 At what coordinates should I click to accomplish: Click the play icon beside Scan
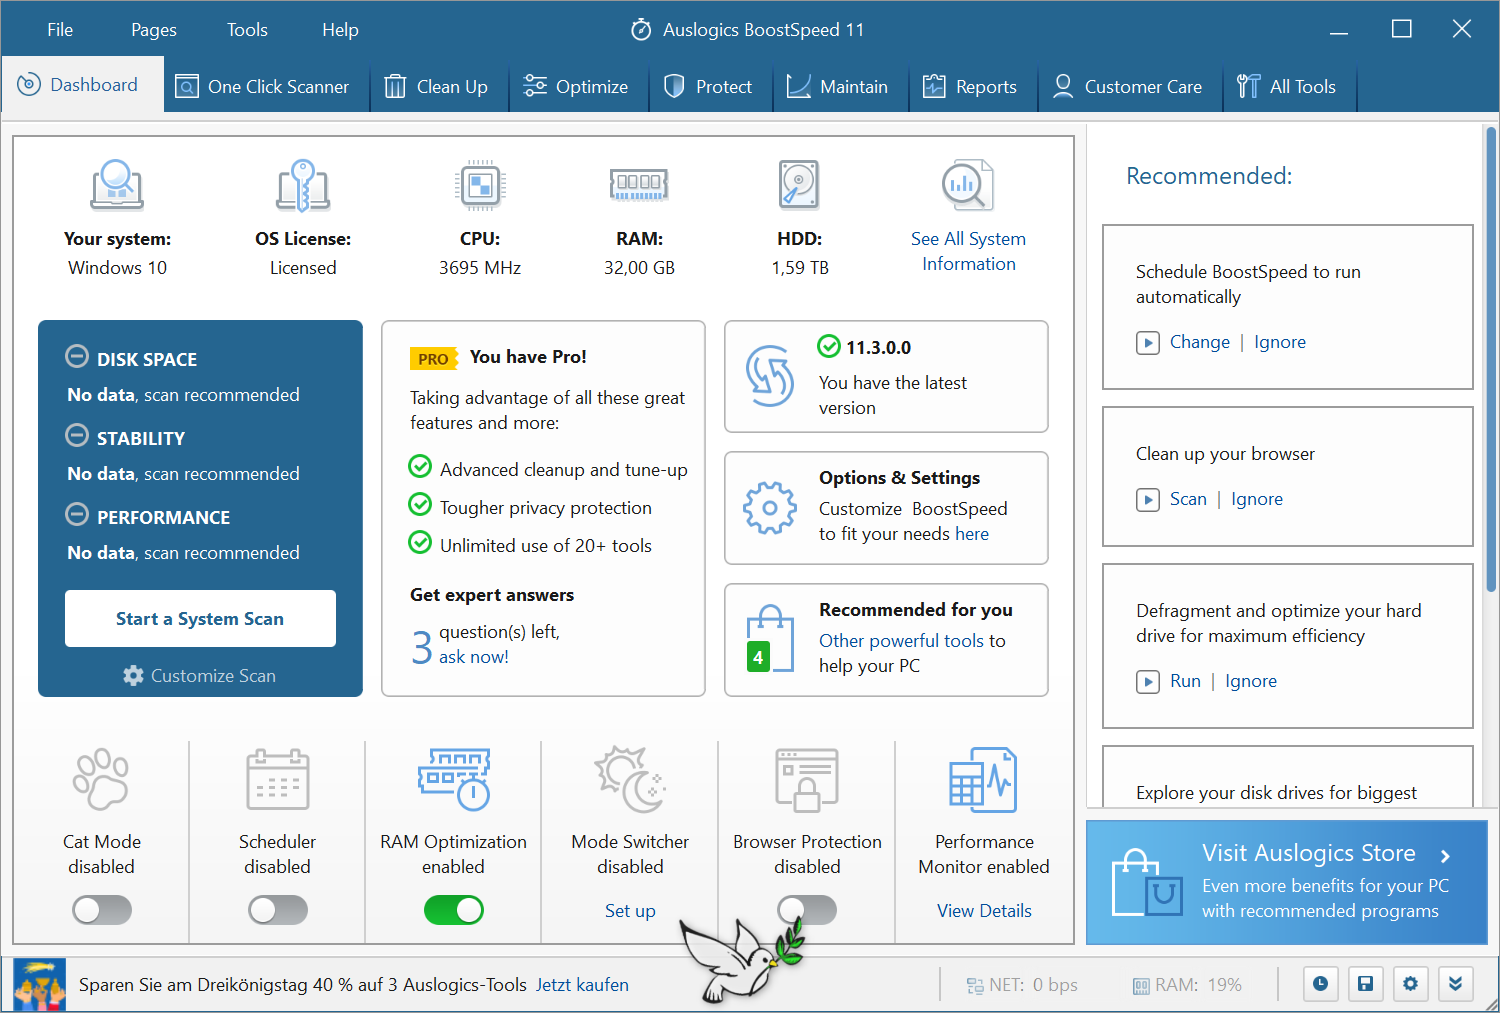1148,499
